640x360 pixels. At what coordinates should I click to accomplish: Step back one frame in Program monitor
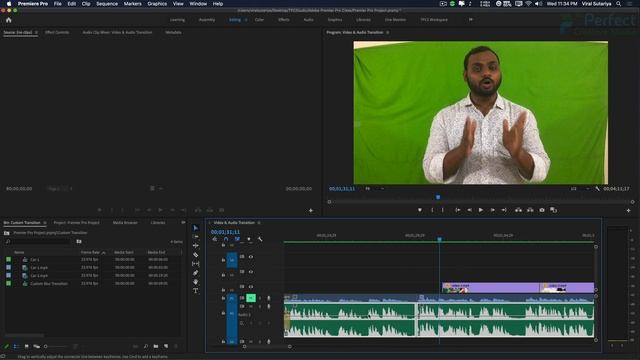(469, 210)
